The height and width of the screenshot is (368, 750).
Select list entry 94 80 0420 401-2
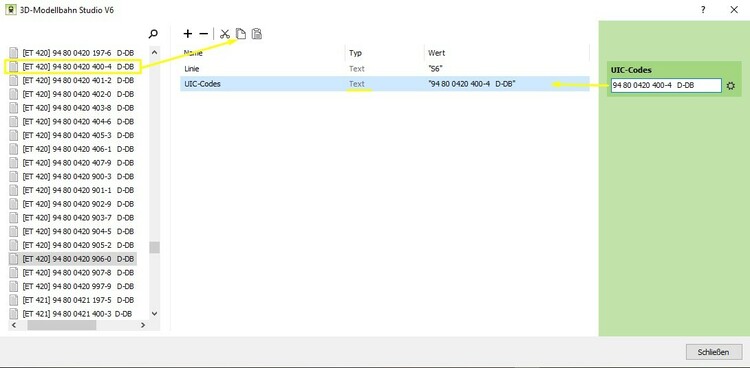[x=72, y=80]
